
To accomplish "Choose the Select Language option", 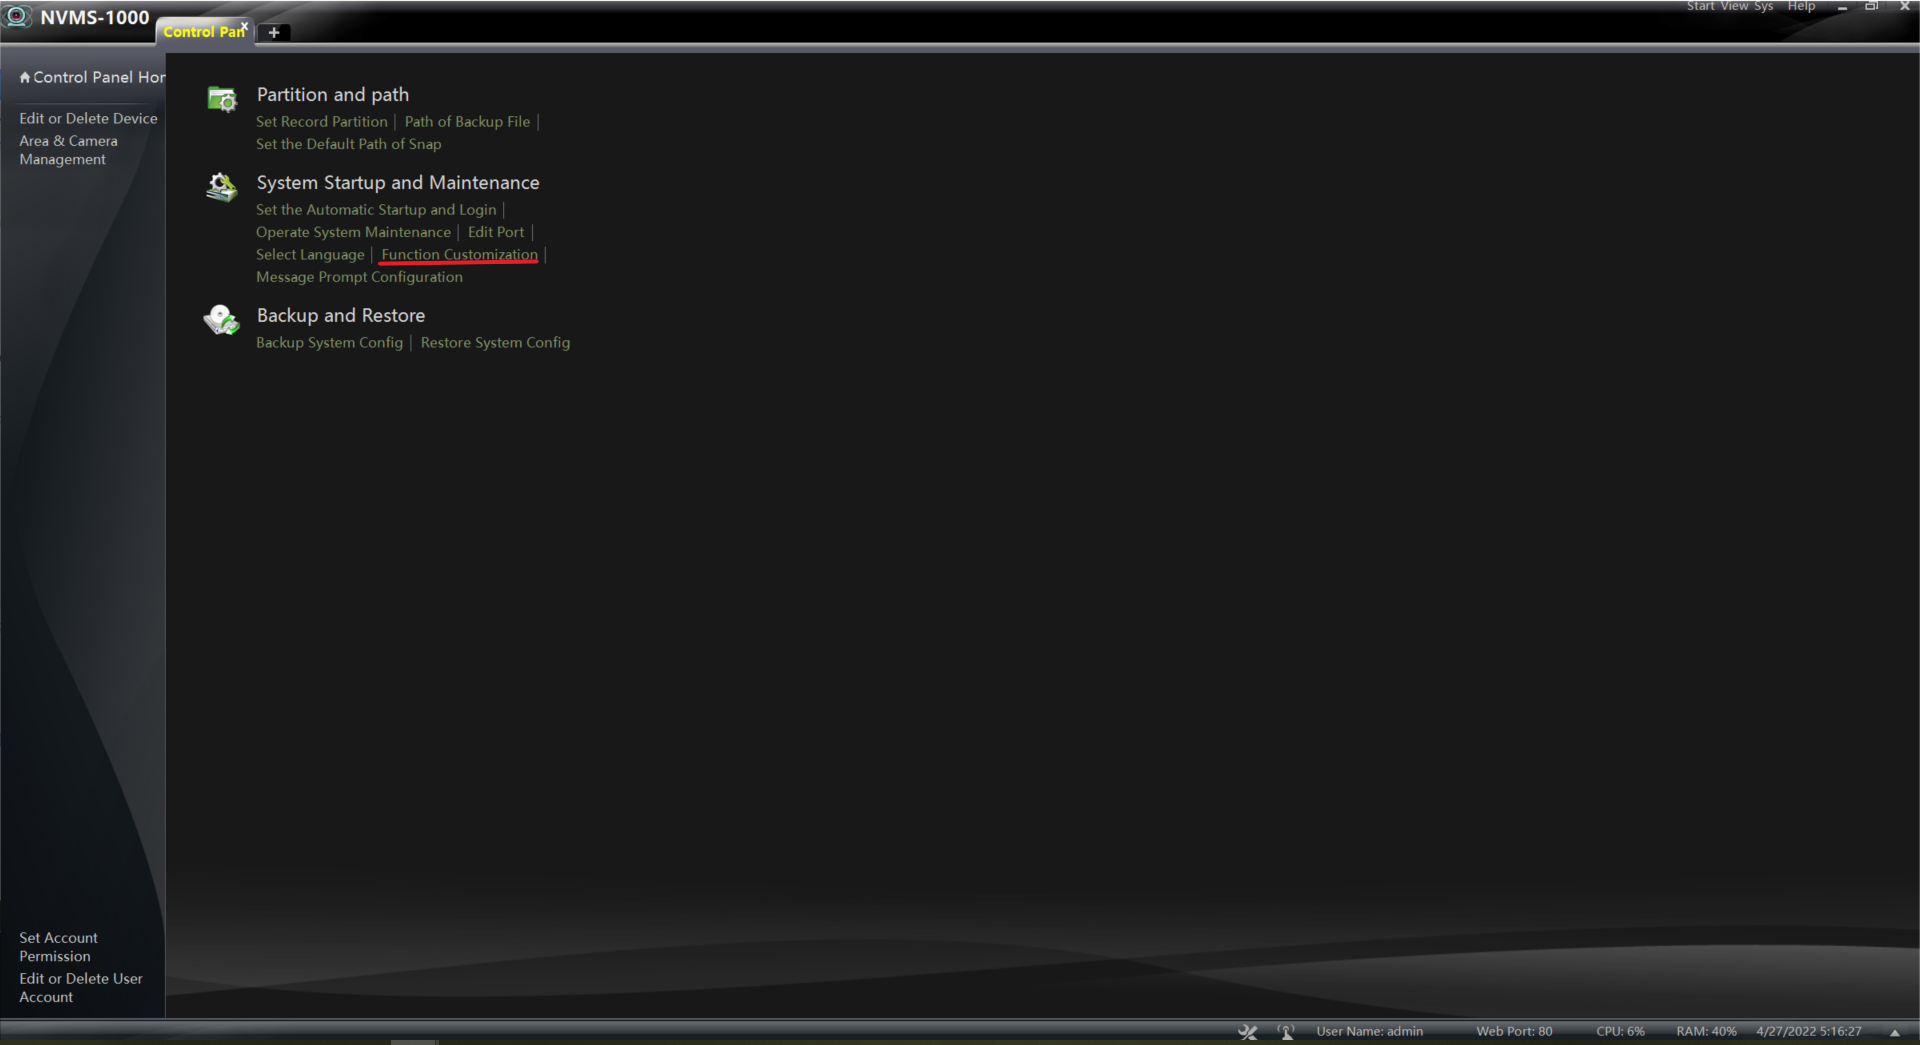I will (x=310, y=255).
